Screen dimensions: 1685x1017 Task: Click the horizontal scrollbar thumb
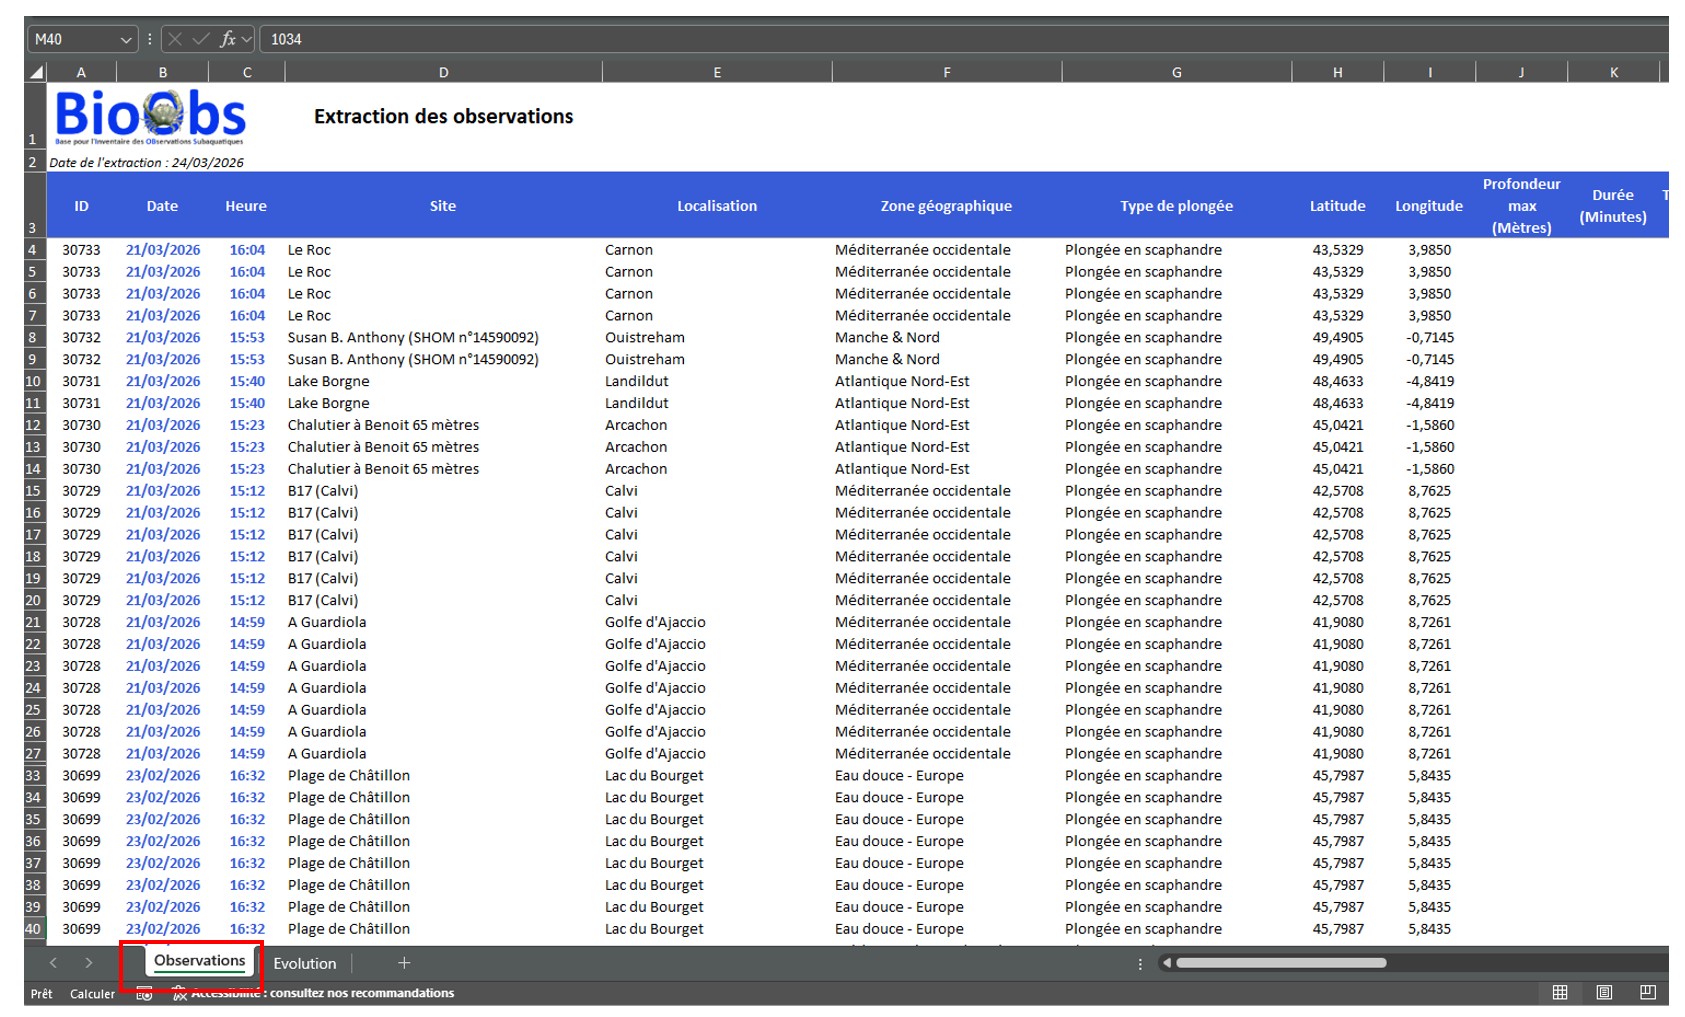pyautogui.click(x=1280, y=963)
